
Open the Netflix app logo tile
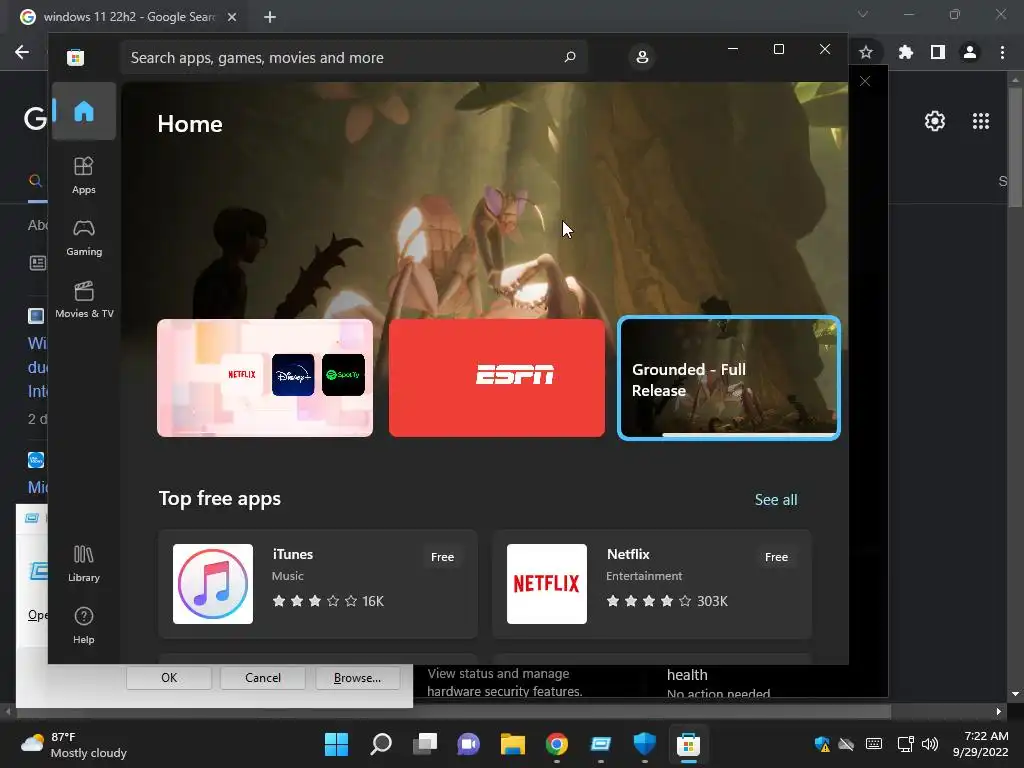547,584
